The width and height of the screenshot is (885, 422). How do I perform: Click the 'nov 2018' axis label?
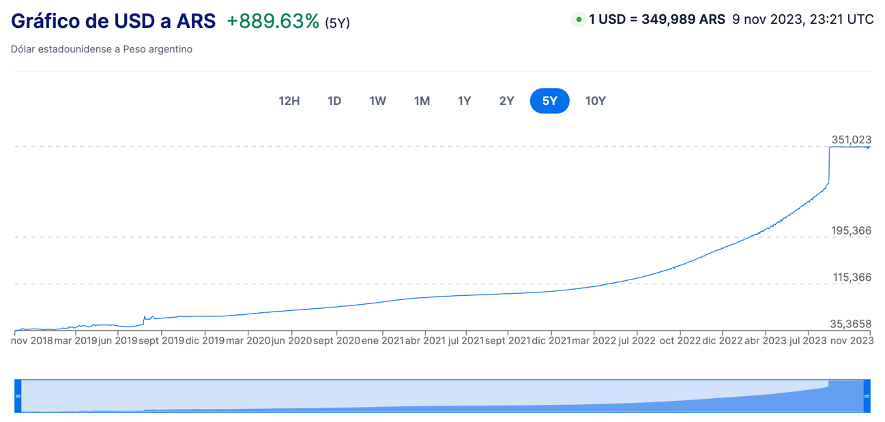coord(32,340)
